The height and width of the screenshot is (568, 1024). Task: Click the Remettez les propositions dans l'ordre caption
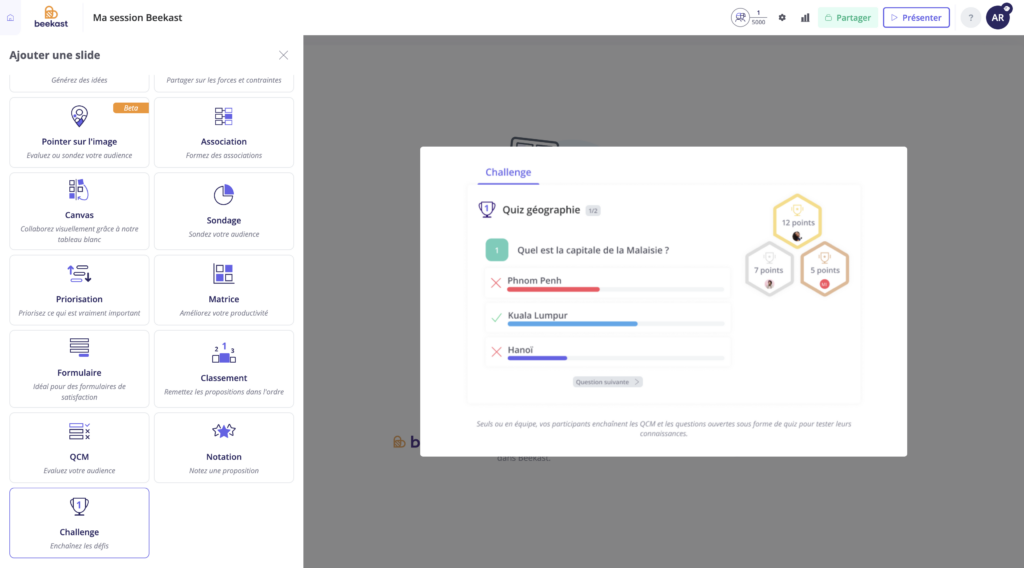pos(223,392)
